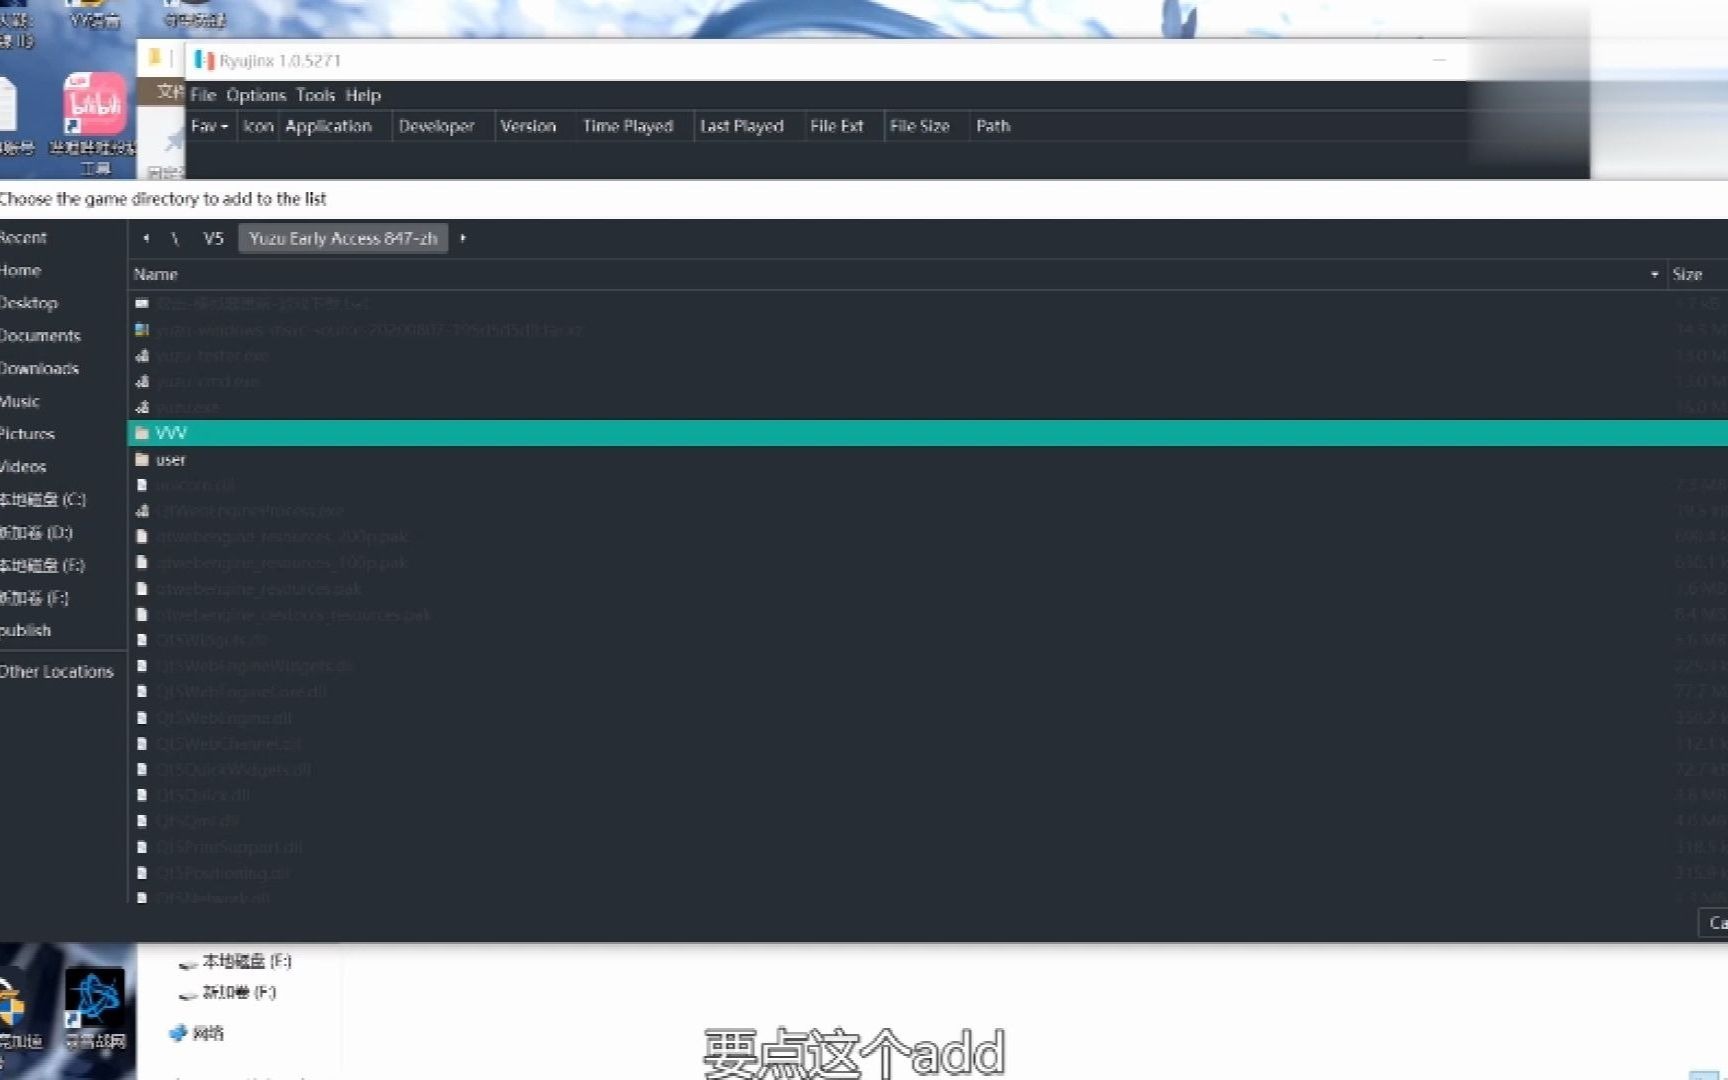Click the Path column header
This screenshot has height=1080, width=1728.
993,126
